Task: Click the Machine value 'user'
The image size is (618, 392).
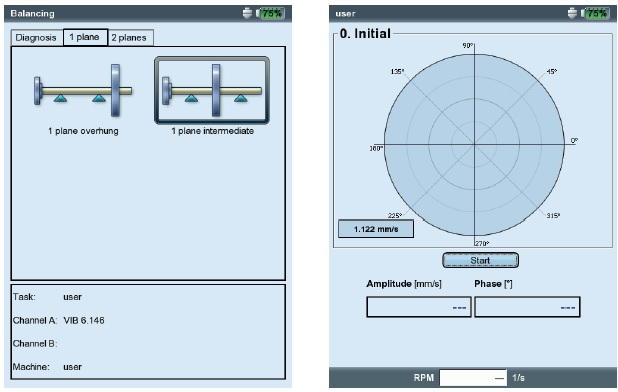Action: coord(73,367)
